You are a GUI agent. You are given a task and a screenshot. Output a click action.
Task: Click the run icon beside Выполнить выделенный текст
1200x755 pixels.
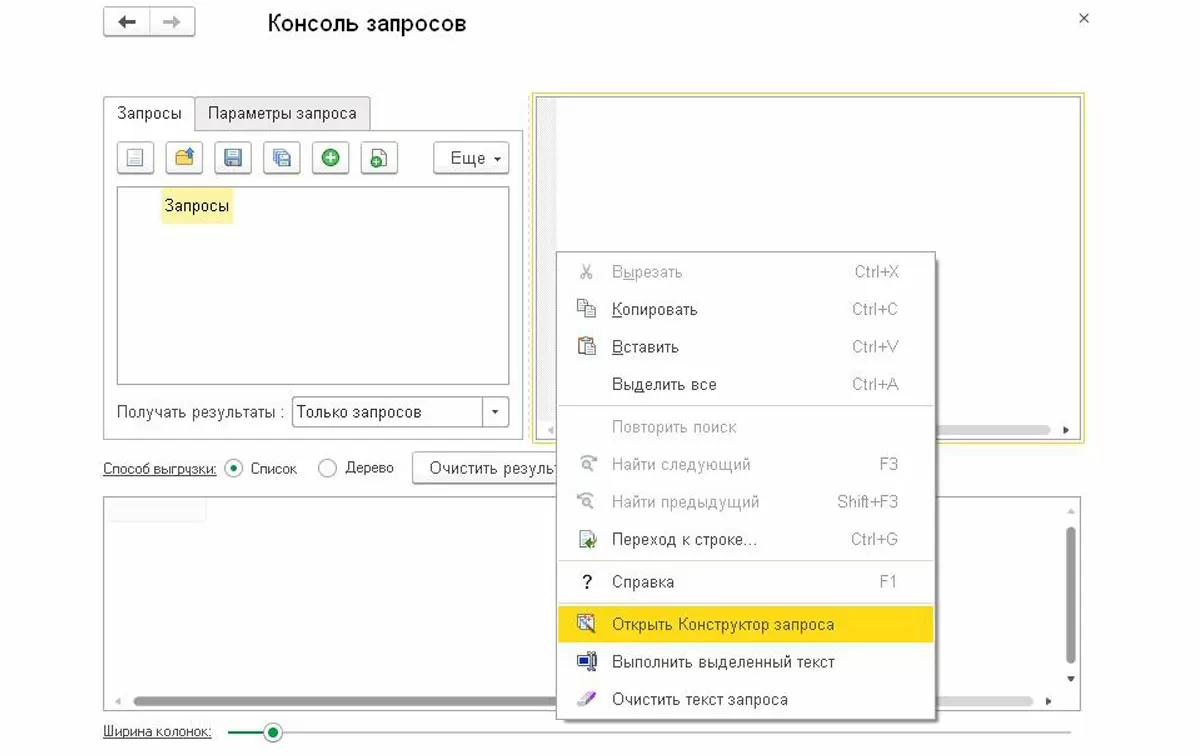(587, 662)
